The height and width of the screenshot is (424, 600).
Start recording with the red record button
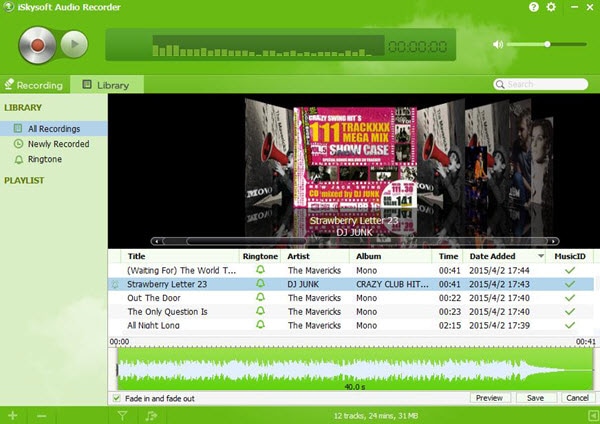tap(38, 45)
